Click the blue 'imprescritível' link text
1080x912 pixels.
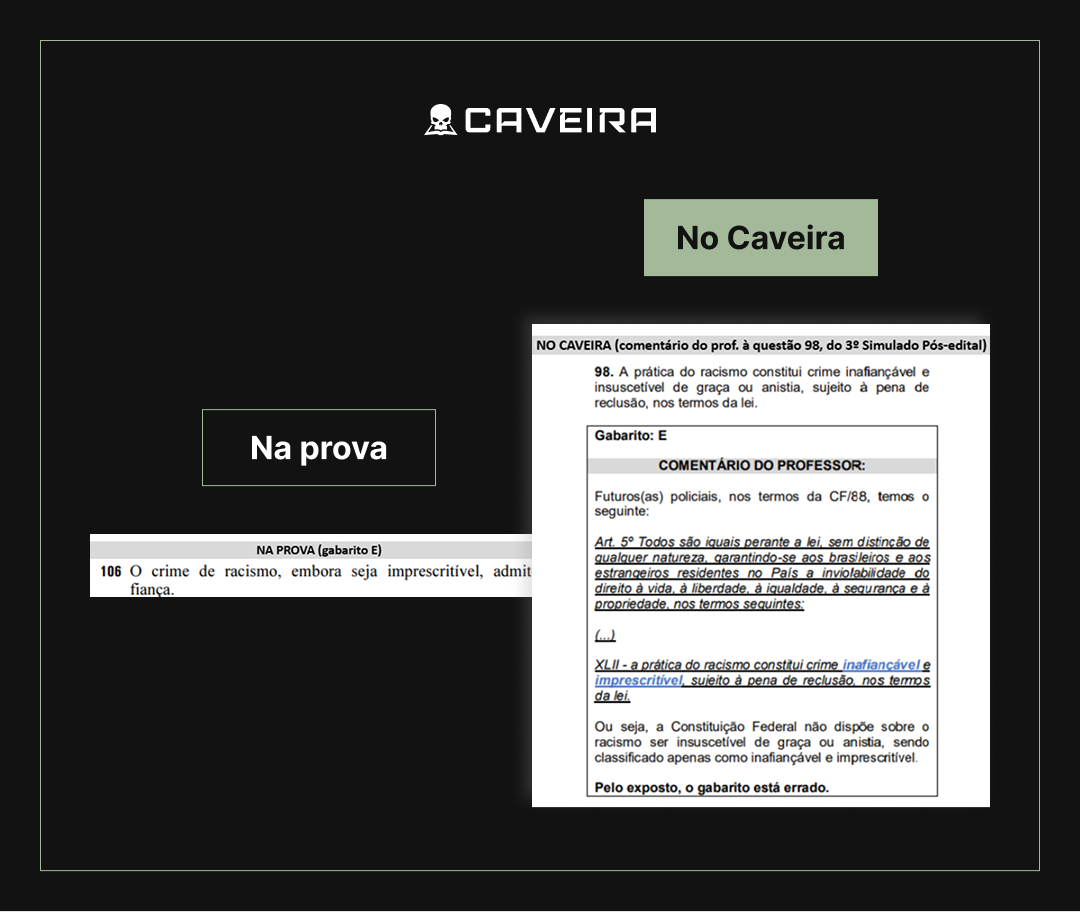(x=638, y=681)
